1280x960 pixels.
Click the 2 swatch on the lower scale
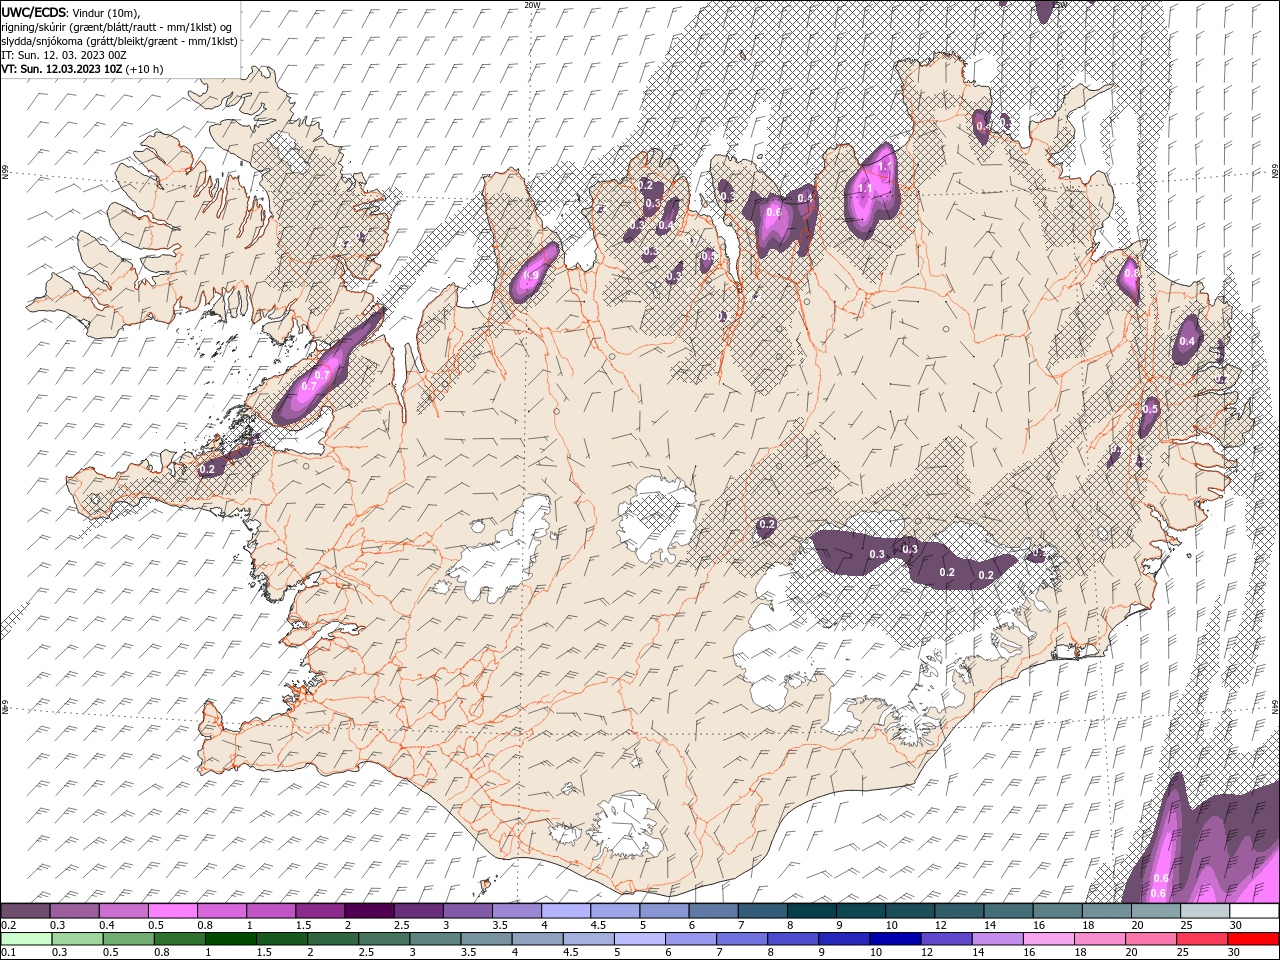[x=333, y=939]
